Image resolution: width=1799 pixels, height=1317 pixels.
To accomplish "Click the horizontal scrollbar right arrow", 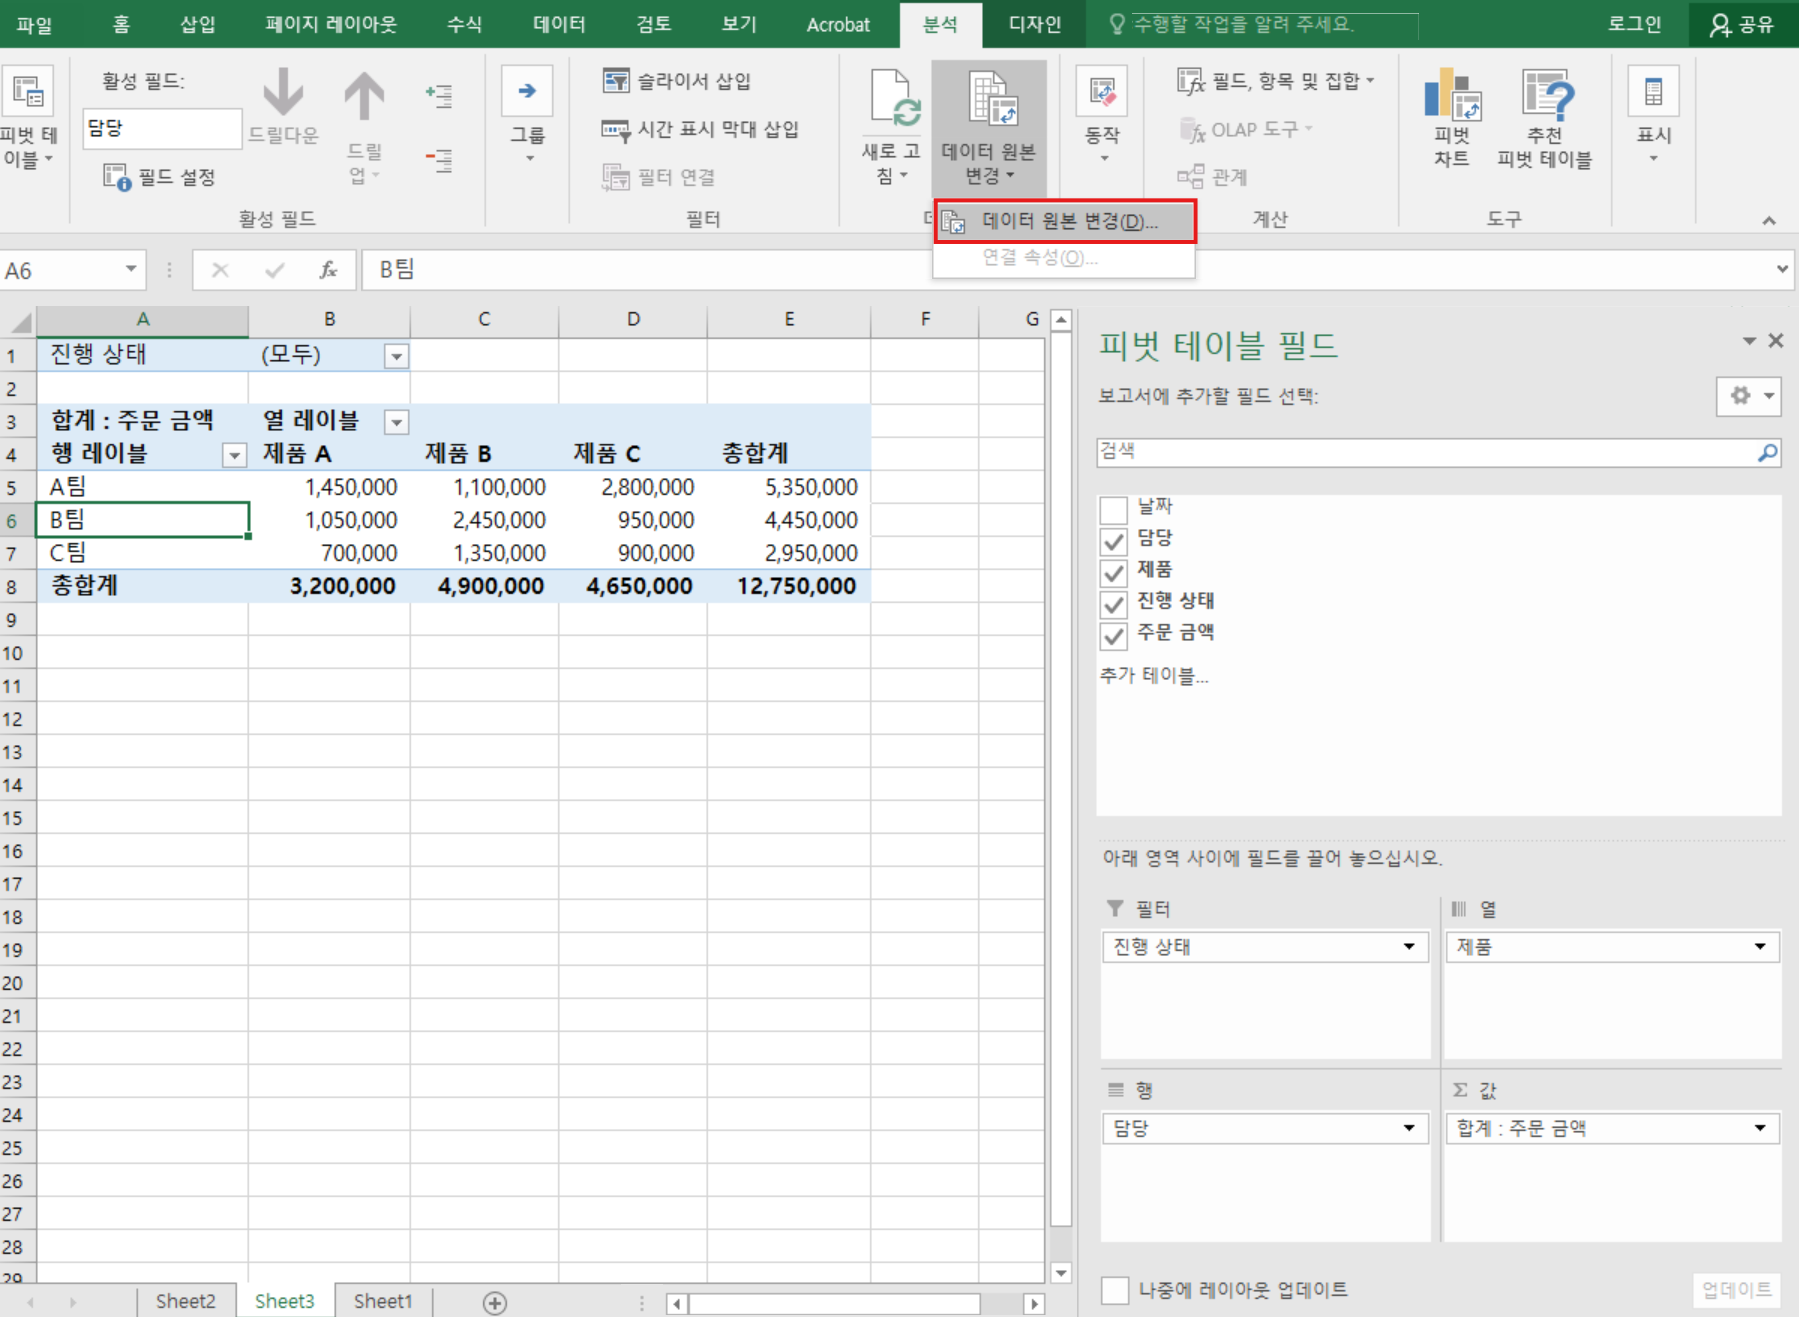I will click(1034, 1304).
